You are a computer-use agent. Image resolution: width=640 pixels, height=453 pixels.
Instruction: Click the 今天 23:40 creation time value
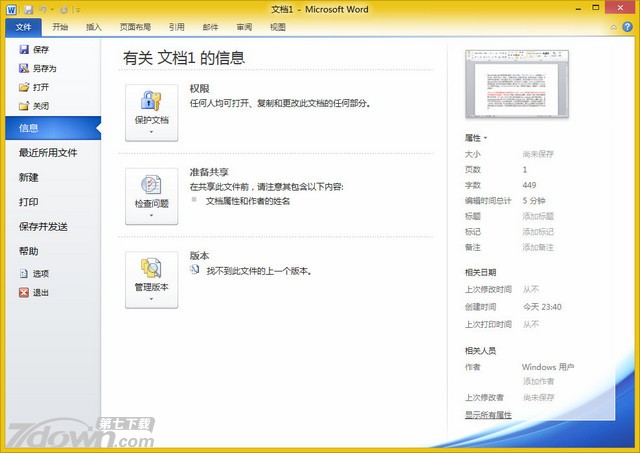tap(542, 307)
